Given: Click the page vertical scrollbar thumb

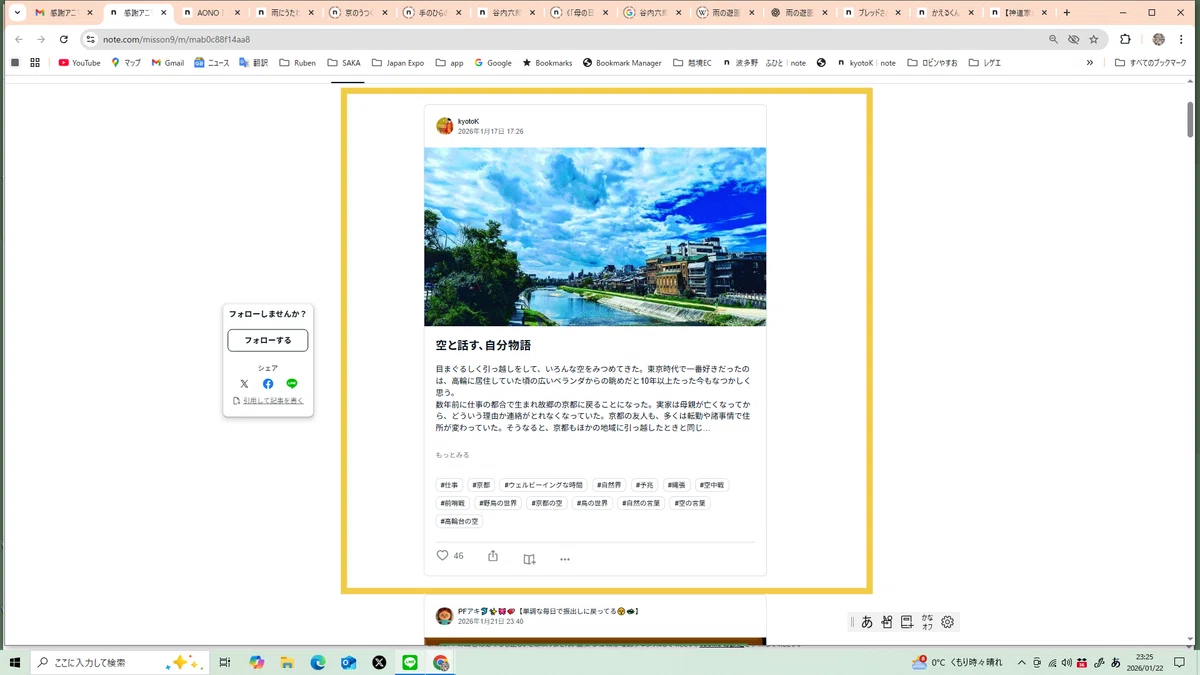Looking at the screenshot, I should click(x=1190, y=118).
